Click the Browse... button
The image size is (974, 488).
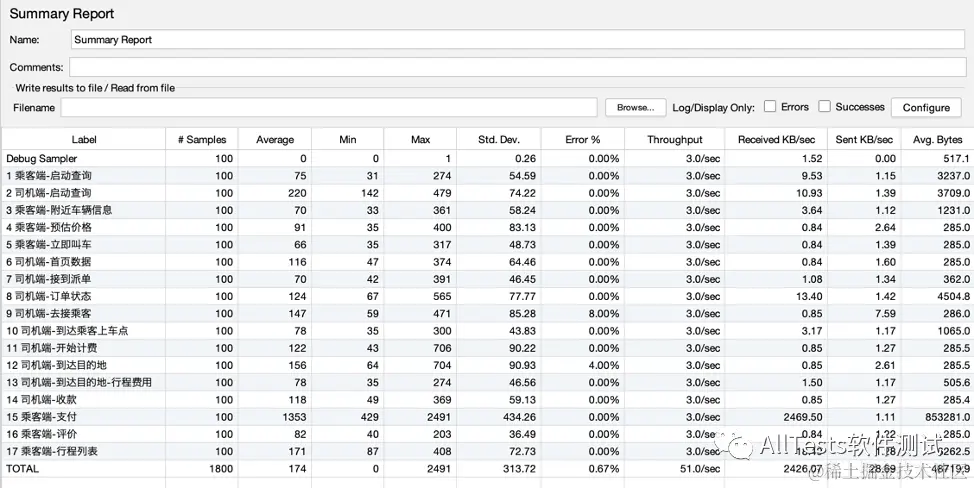click(x=635, y=107)
